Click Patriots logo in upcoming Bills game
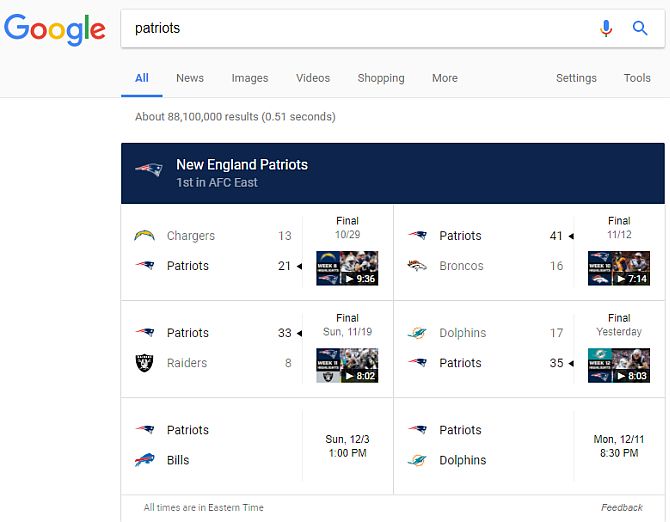This screenshot has width=670, height=522. (x=144, y=429)
